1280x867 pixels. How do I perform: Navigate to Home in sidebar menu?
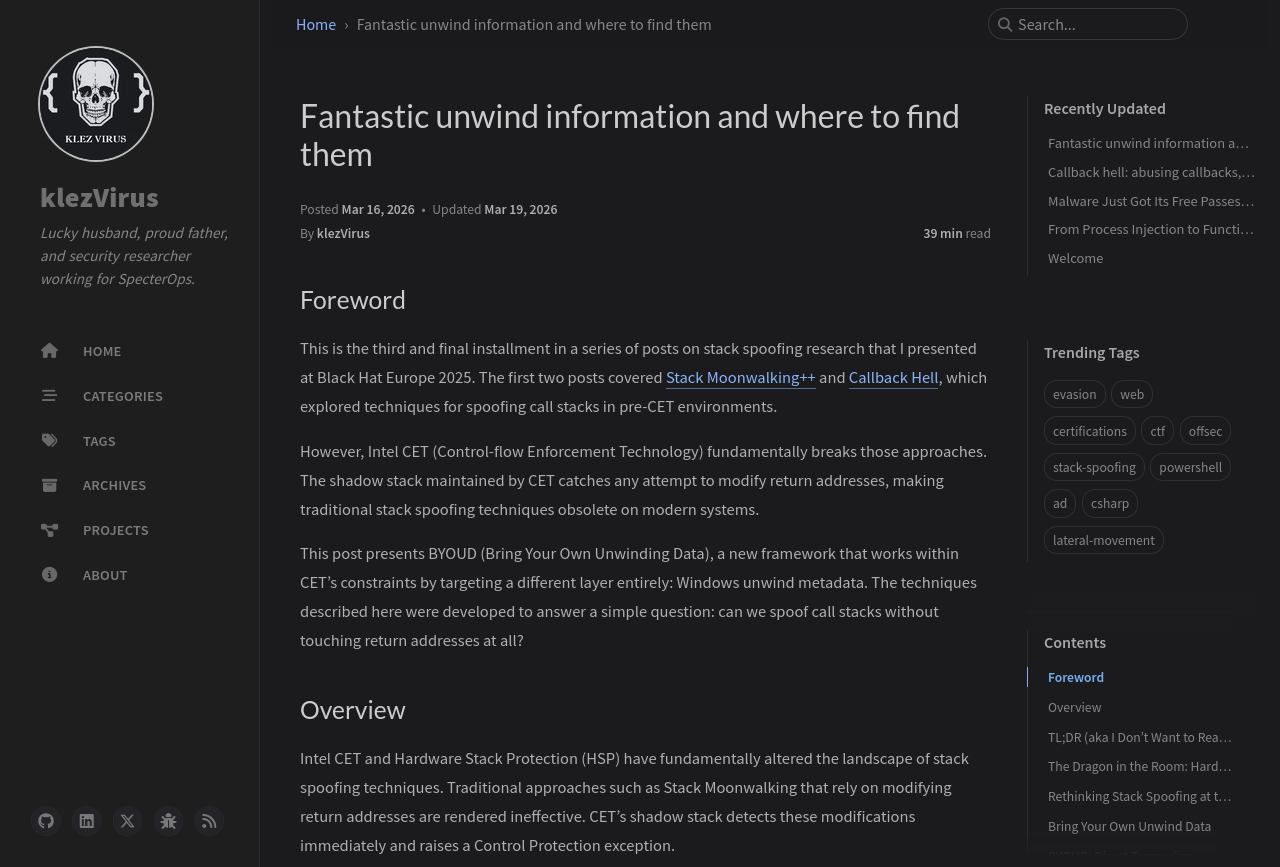coord(102,351)
